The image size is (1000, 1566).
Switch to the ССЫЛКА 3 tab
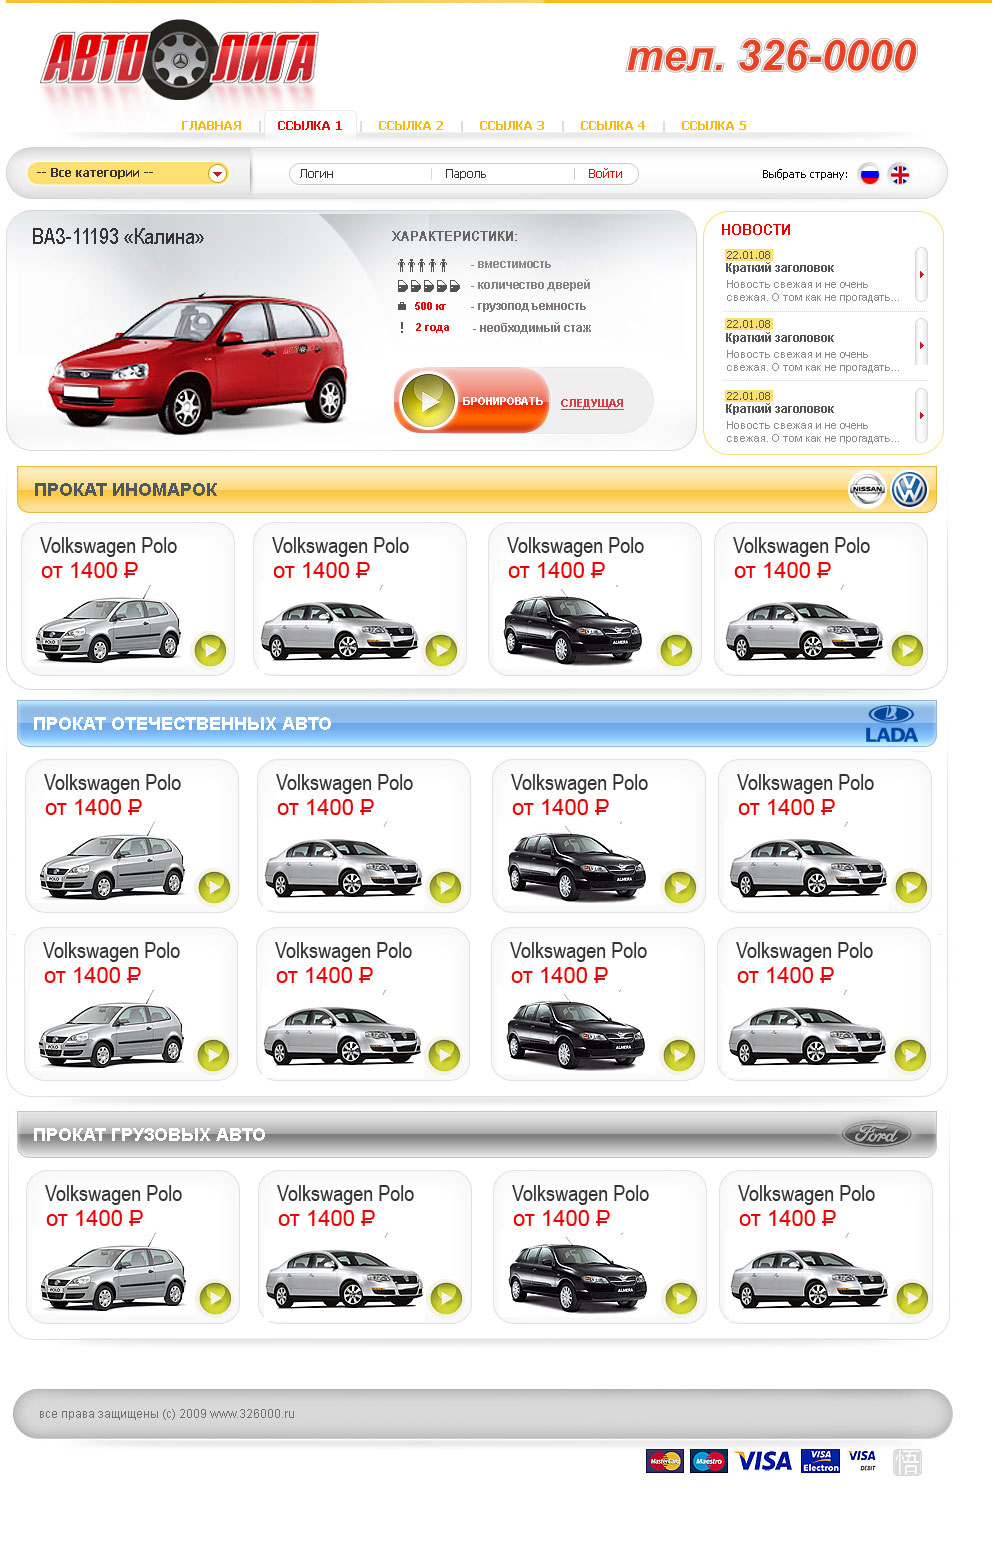(x=512, y=126)
